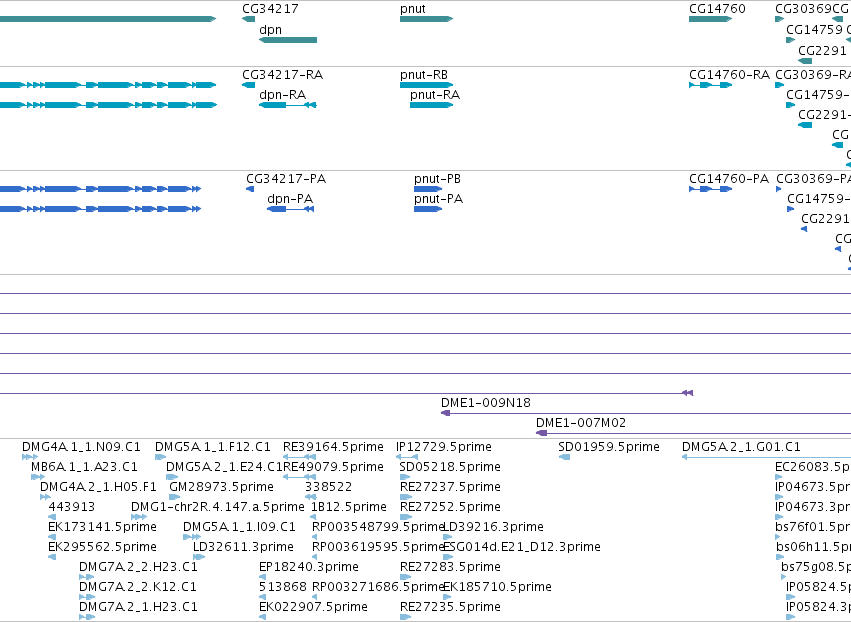Select the IP12729.5prime EST label
Screen dimensions: 851x622
tap(443, 447)
